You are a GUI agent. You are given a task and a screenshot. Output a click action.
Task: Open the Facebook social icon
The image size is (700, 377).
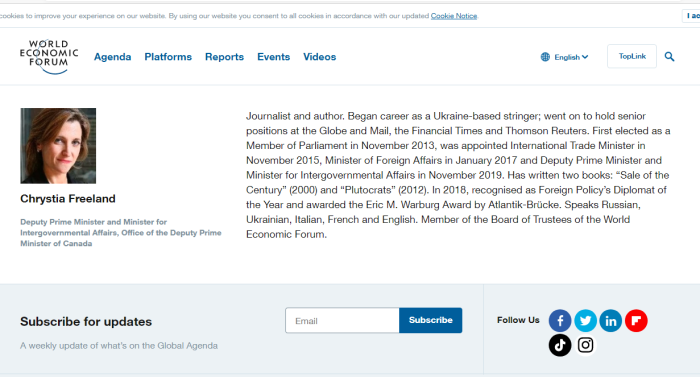(x=560, y=321)
